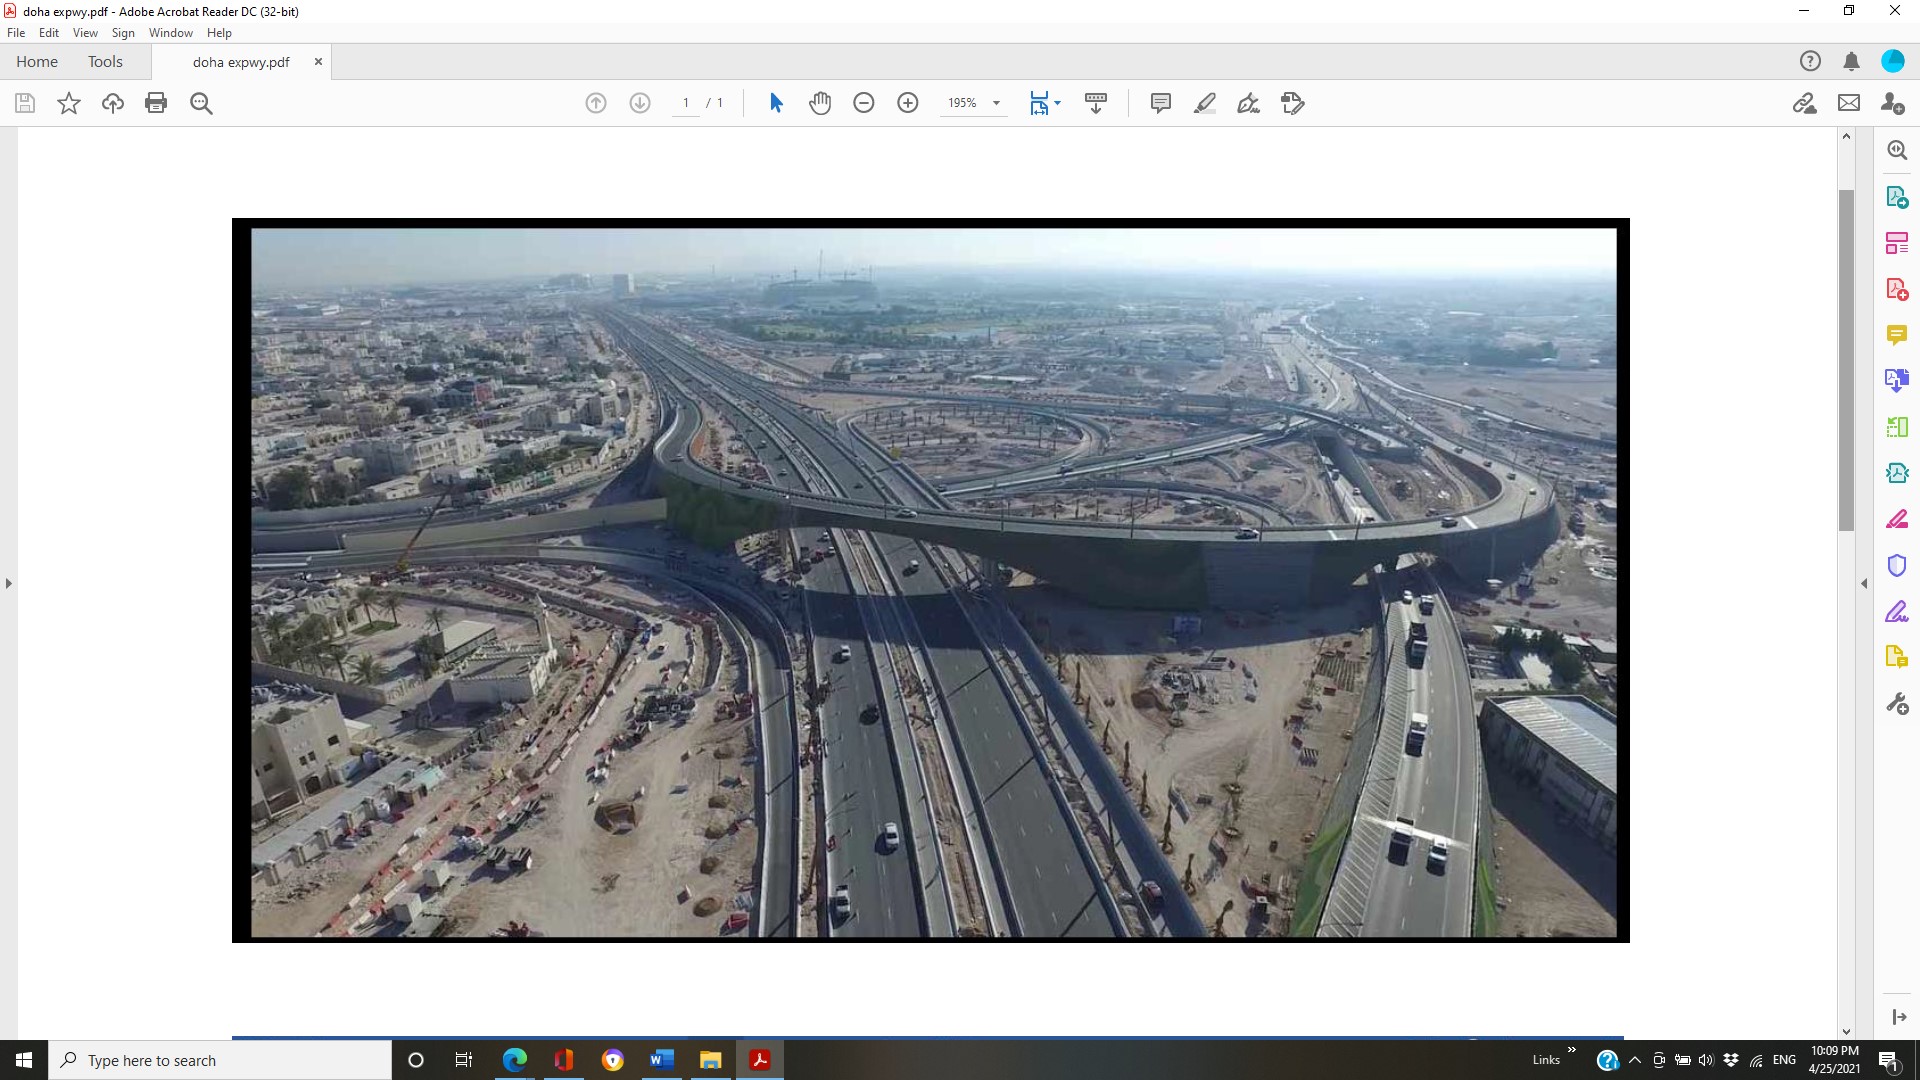The height and width of the screenshot is (1080, 1920).
Task: Expand the 195% zoom level dropdown
Action: tap(996, 103)
